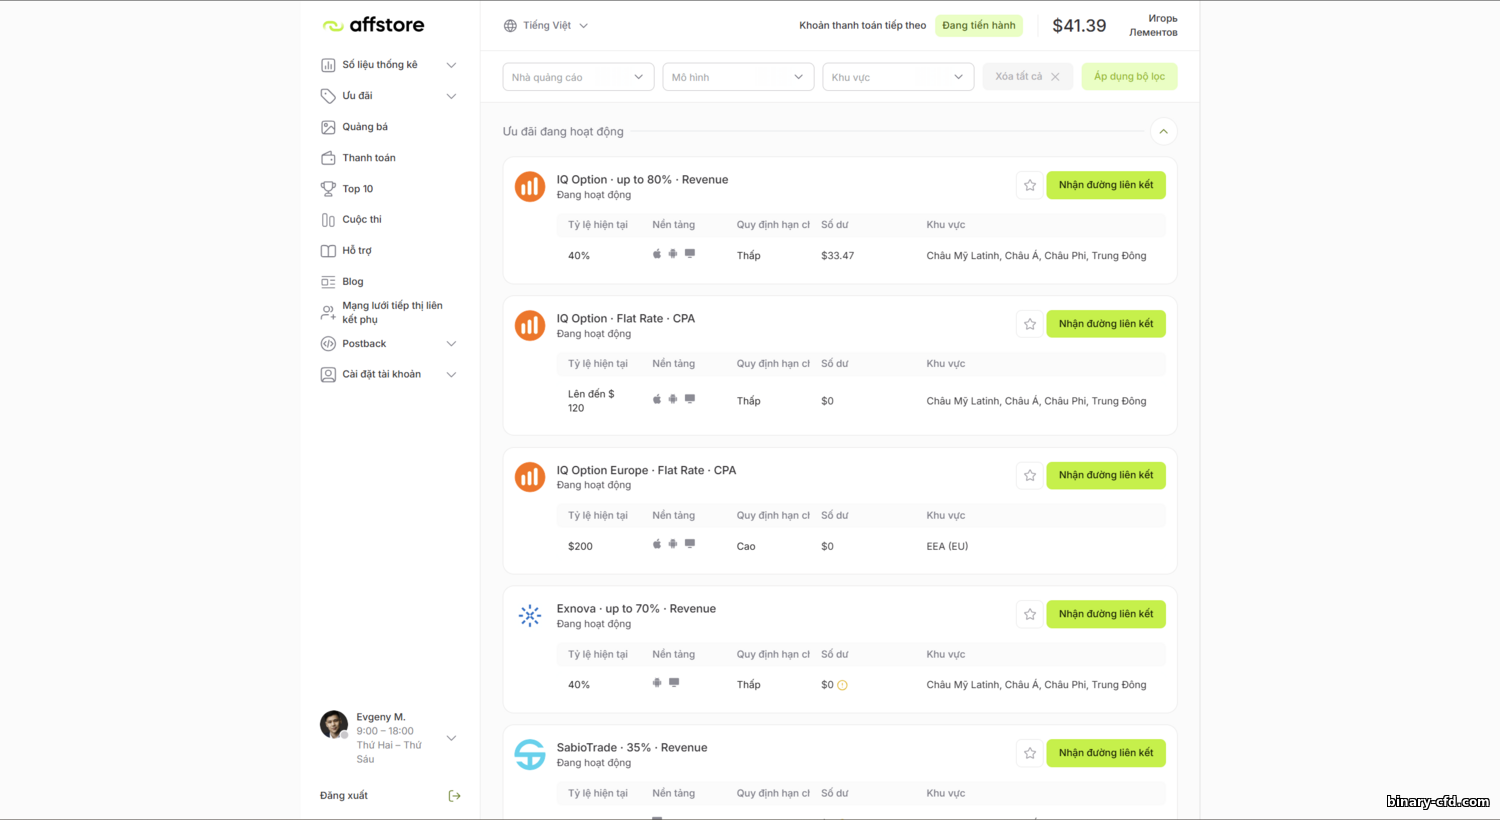Click the Đăng xuất logout arrow icon
Image resolution: width=1500 pixels, height=820 pixels.
point(454,796)
